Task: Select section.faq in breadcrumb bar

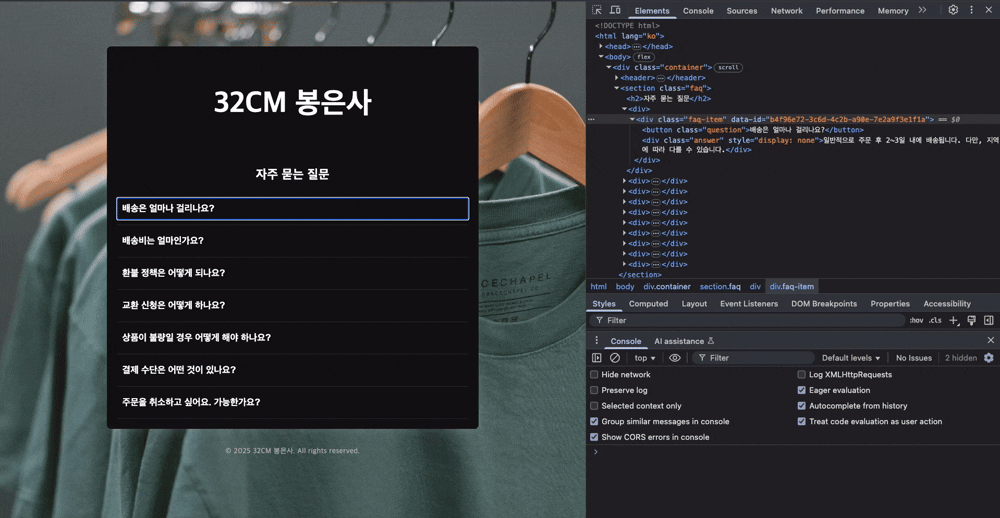Action: click(720, 287)
